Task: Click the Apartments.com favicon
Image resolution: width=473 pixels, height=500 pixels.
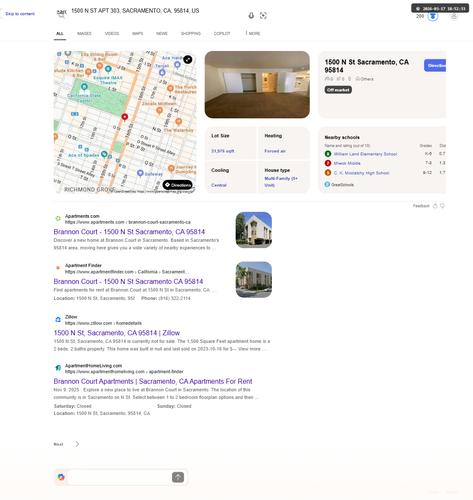Action: coord(58,219)
